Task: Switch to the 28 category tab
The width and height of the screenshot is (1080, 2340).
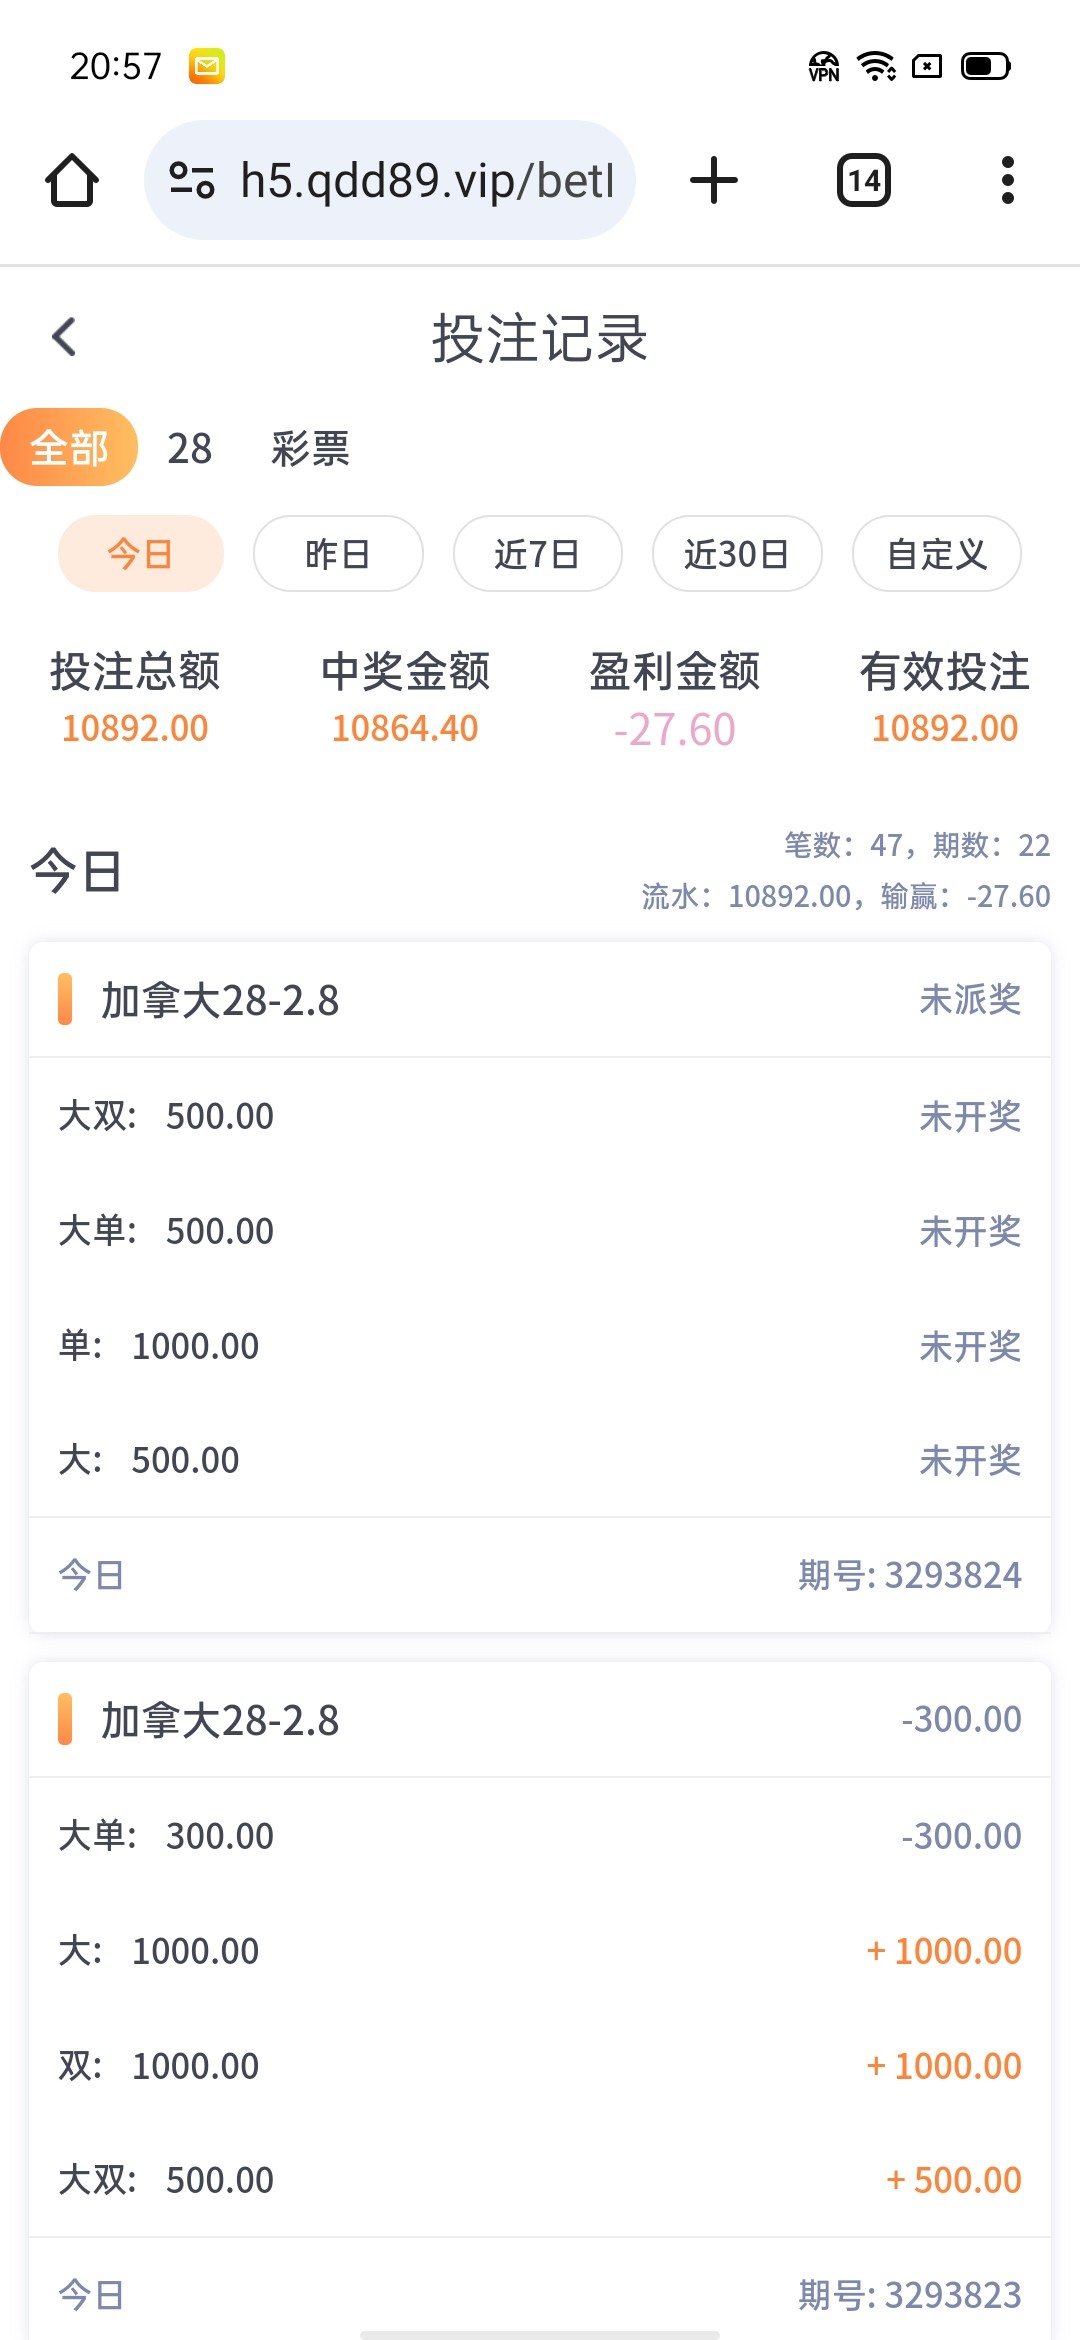Action: (x=189, y=449)
